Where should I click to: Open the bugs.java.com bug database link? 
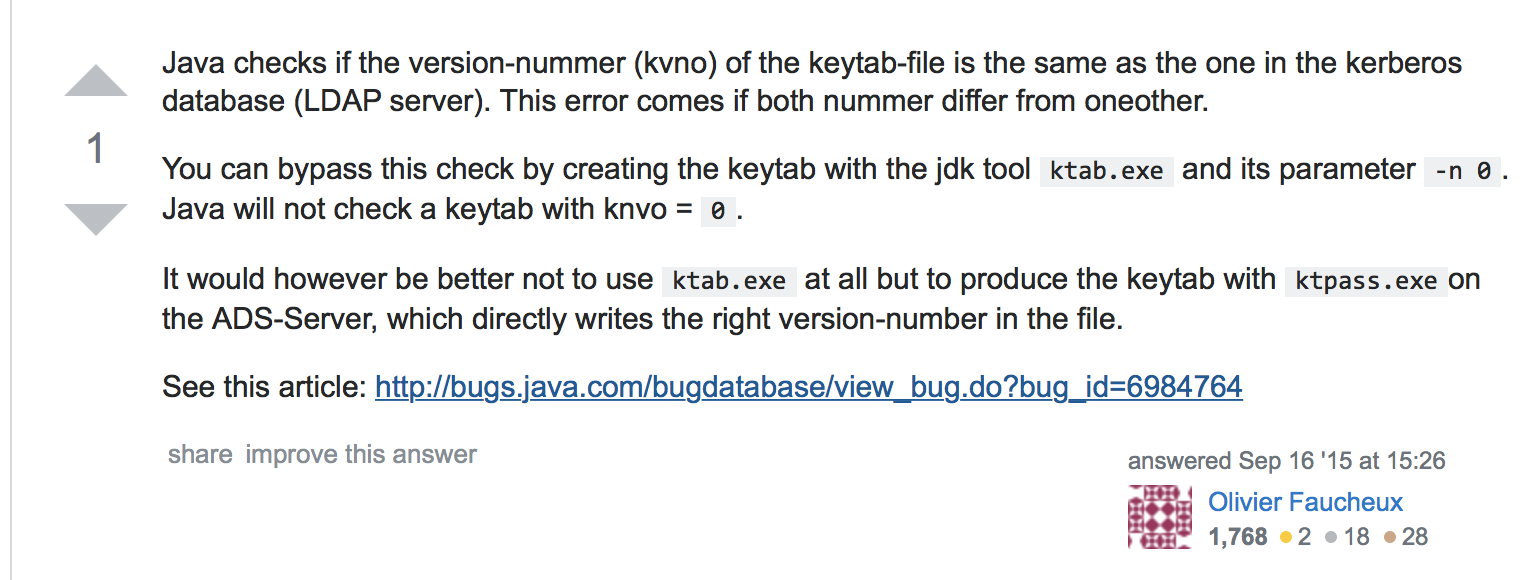809,386
